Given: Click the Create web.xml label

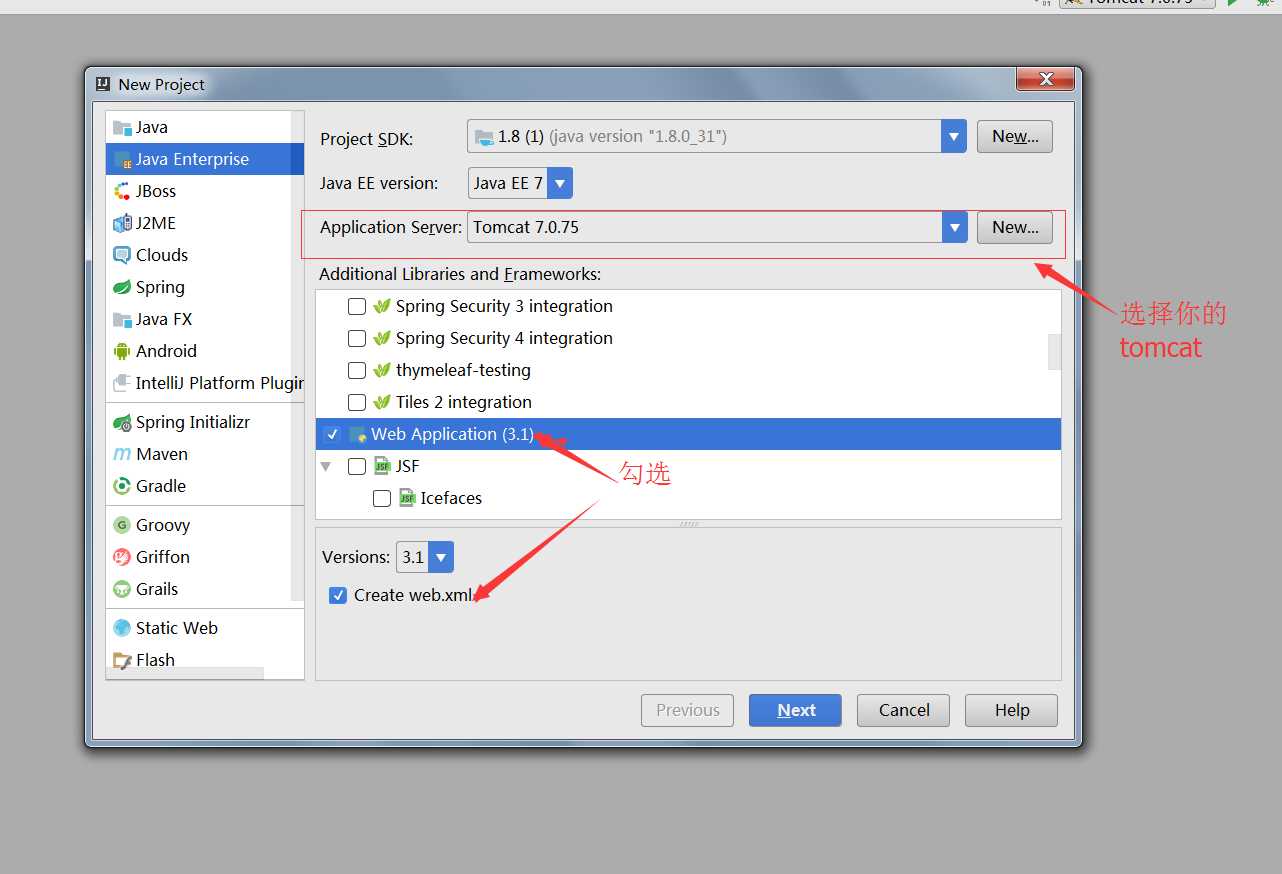Looking at the screenshot, I should click(413, 595).
